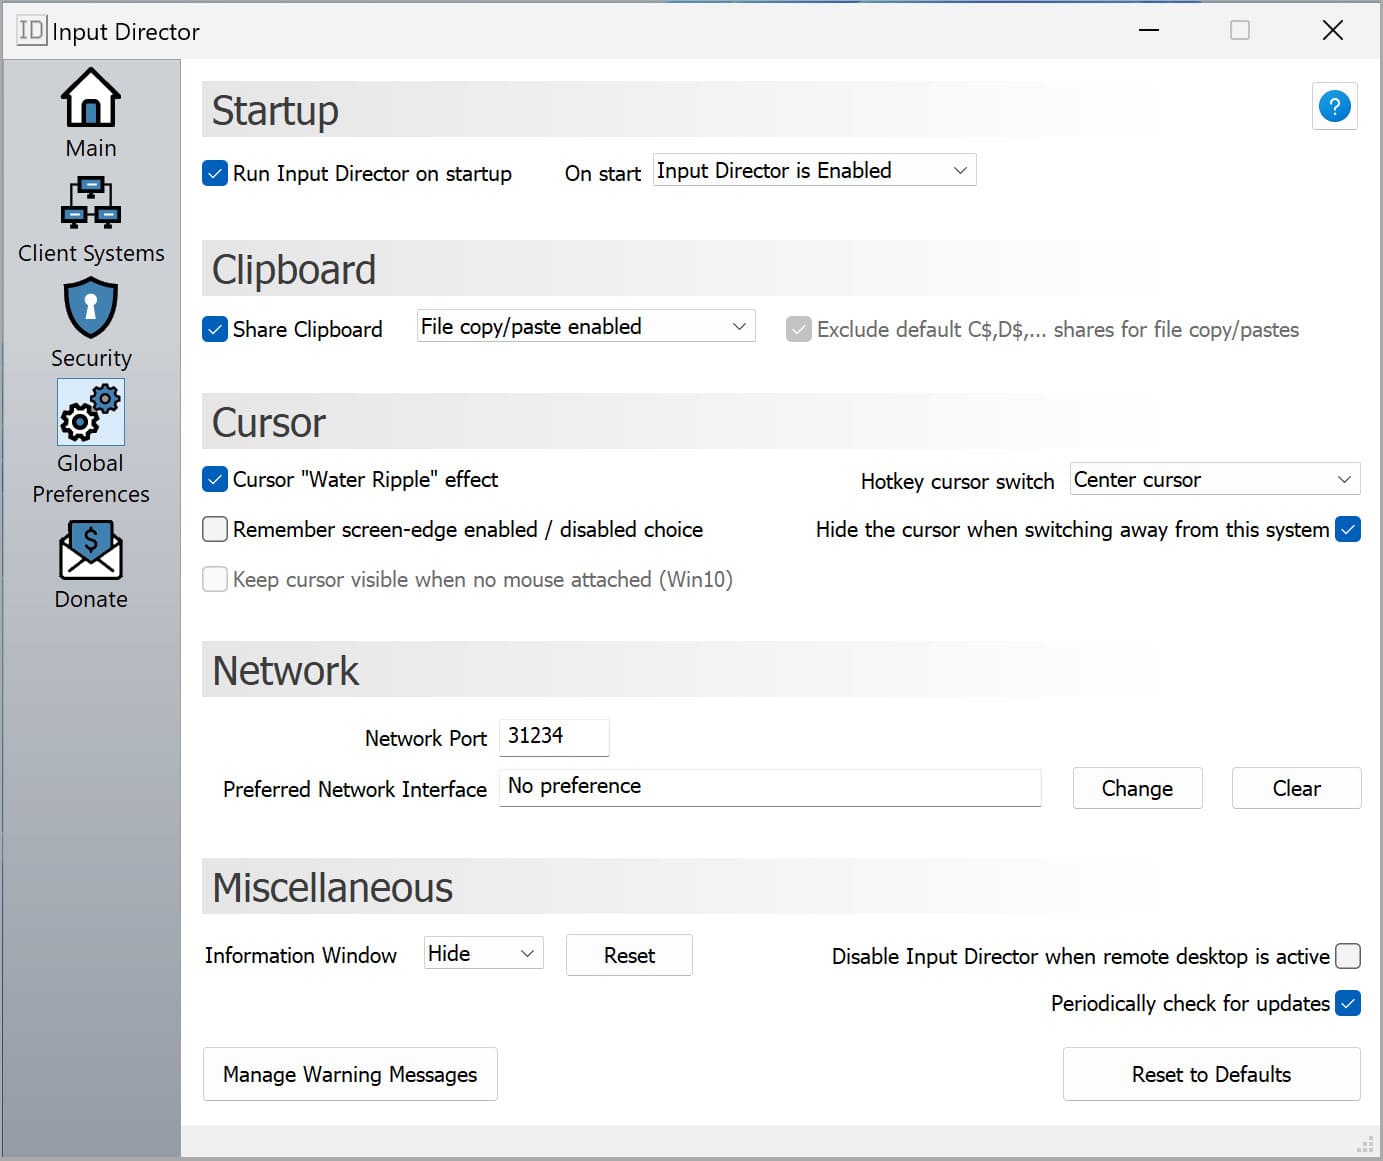This screenshot has height=1161, width=1383.
Task: Go to Client Systems network icon
Action: pyautogui.click(x=91, y=203)
